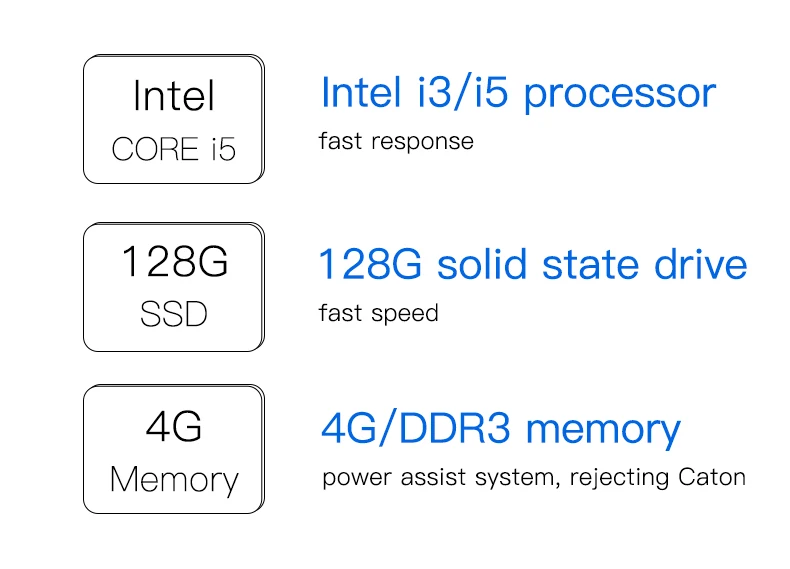Click the word 'response' in the first subtitle
Viewport: 790px width, 569px height.
pyautogui.click(x=422, y=142)
